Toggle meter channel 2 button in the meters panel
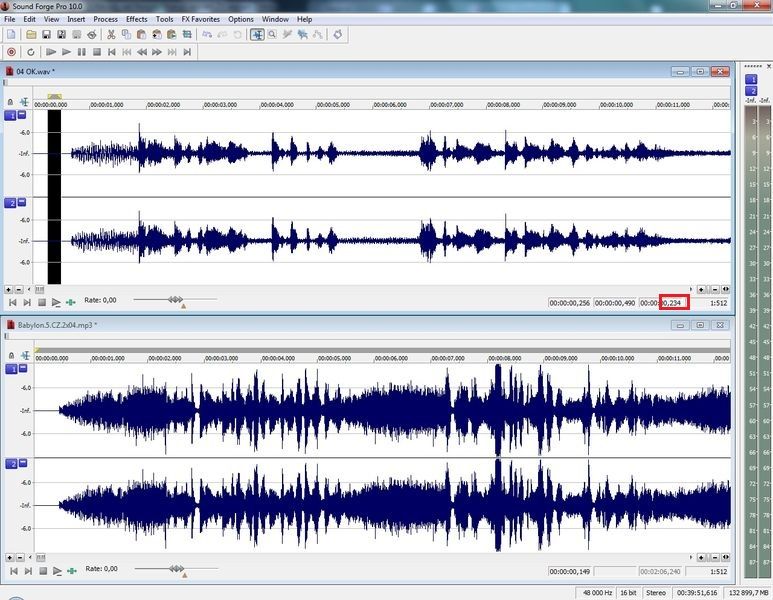 click(751, 91)
